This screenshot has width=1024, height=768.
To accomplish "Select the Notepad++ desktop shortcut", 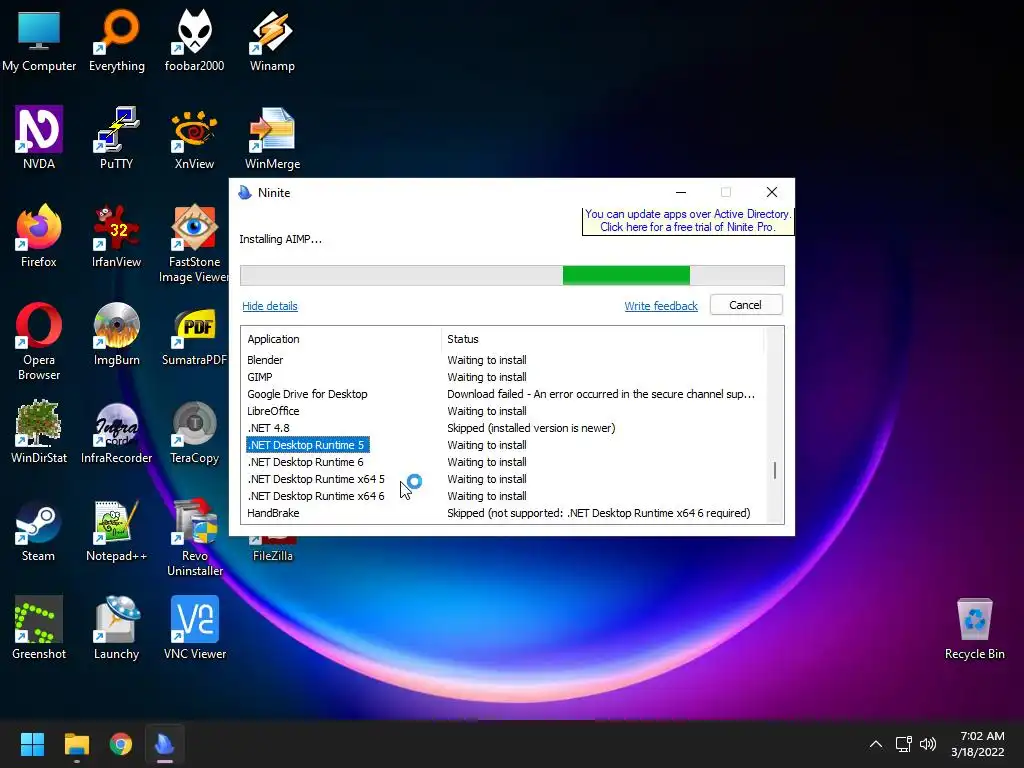I will coord(117,530).
